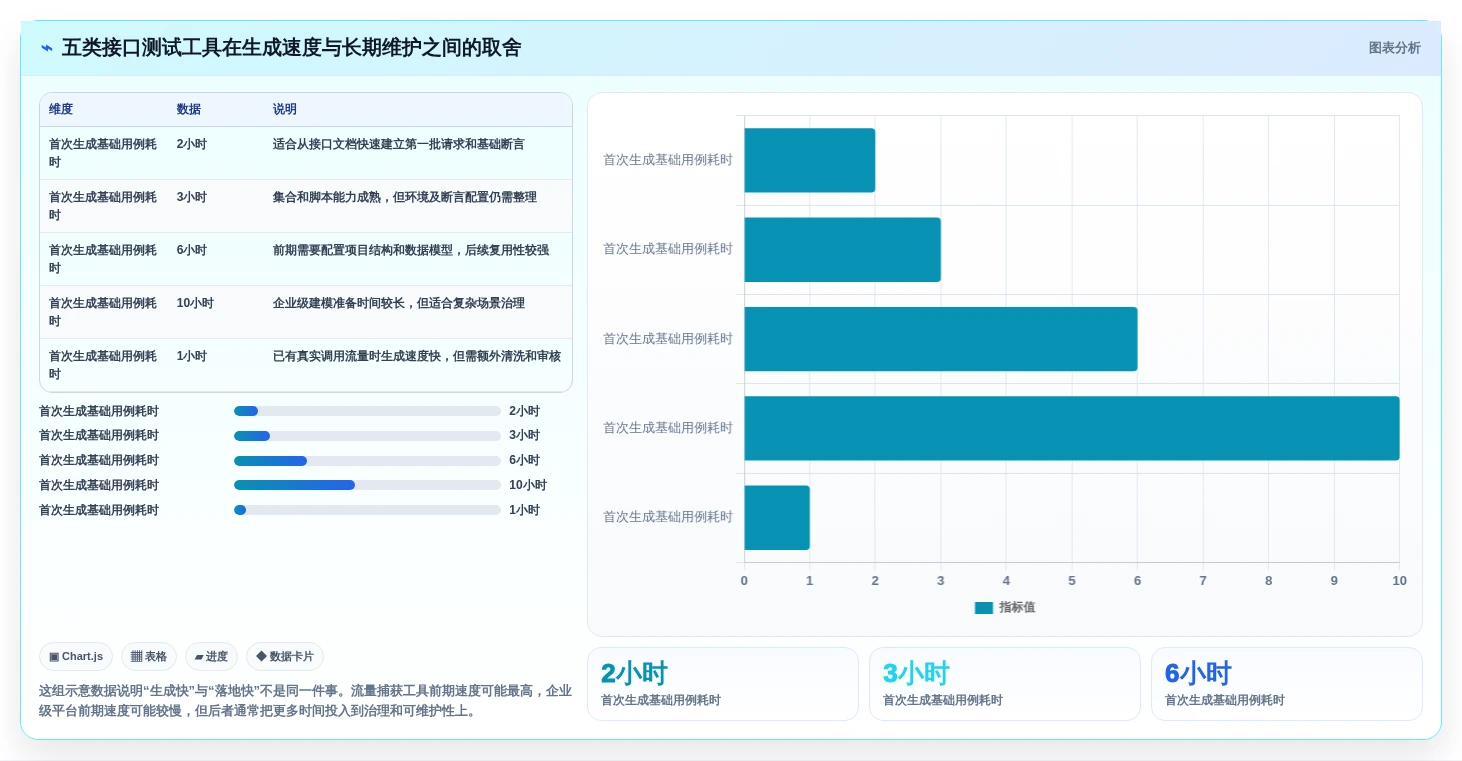
Task: Click the 数据卡片 chip
Action: [285, 657]
